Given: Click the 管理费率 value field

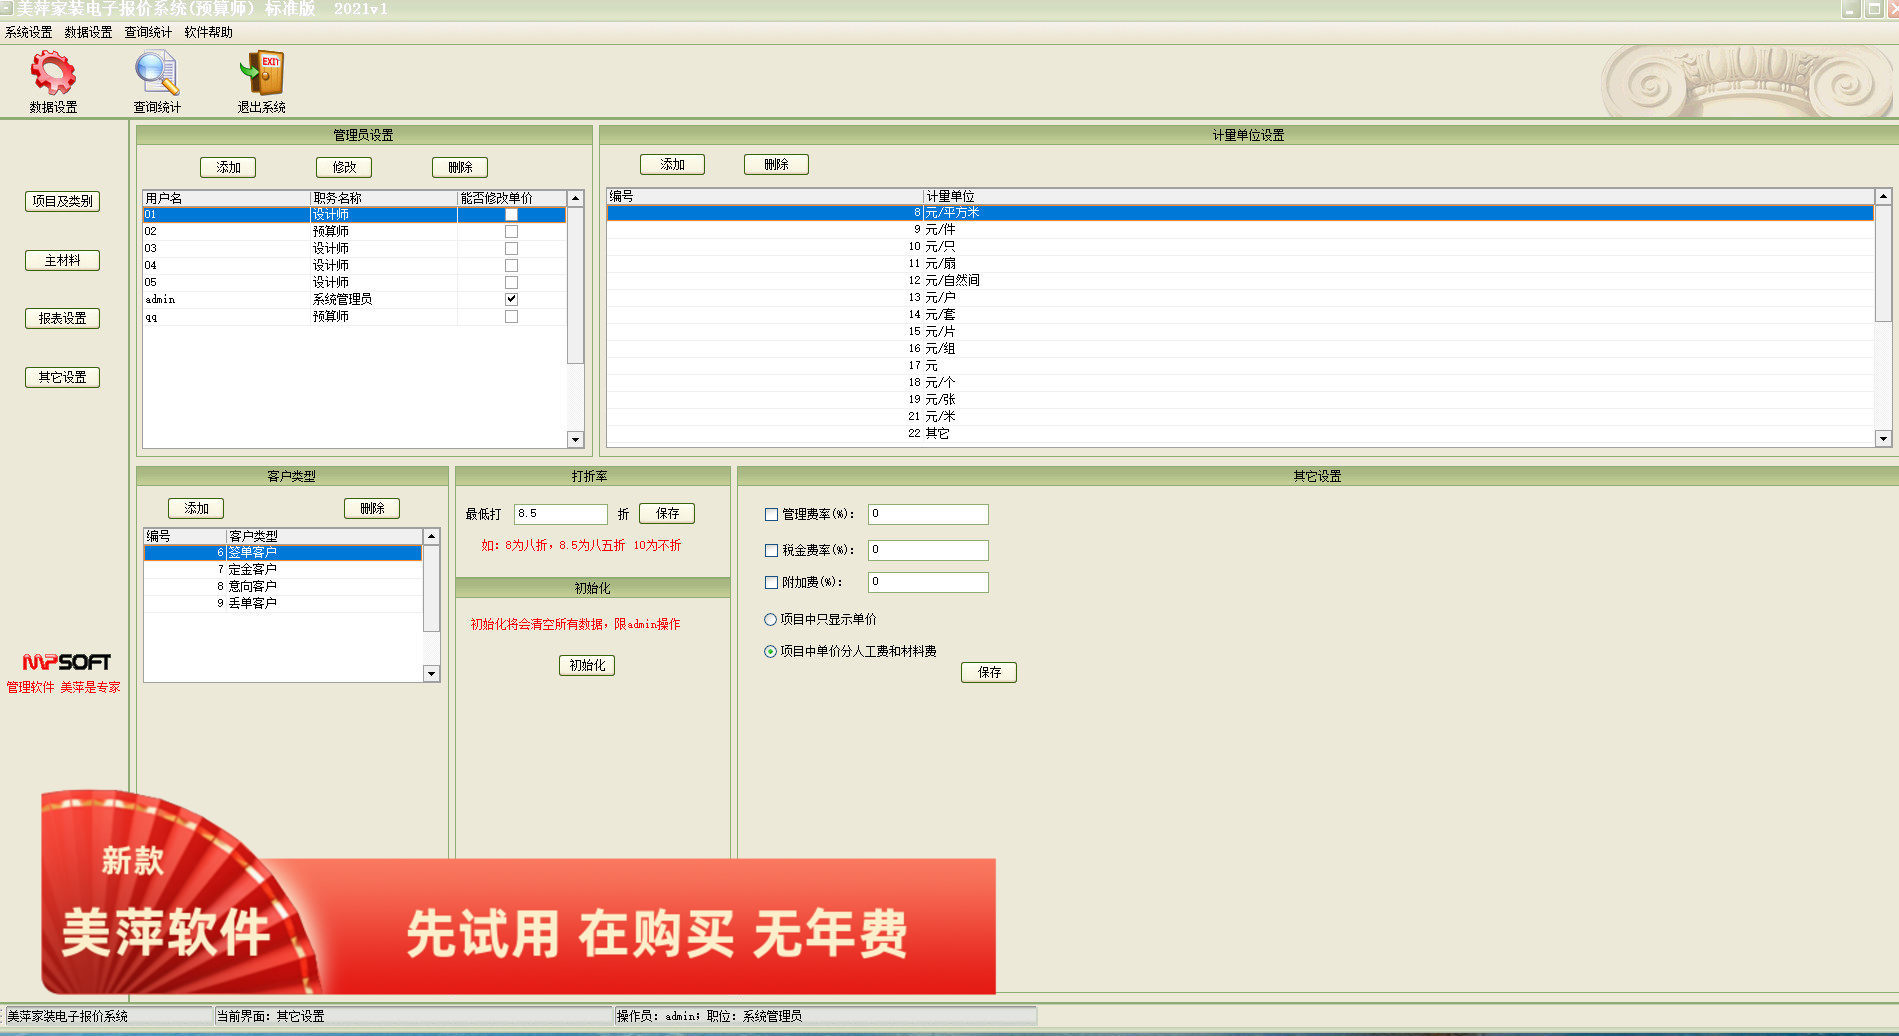Looking at the screenshot, I should 928,514.
